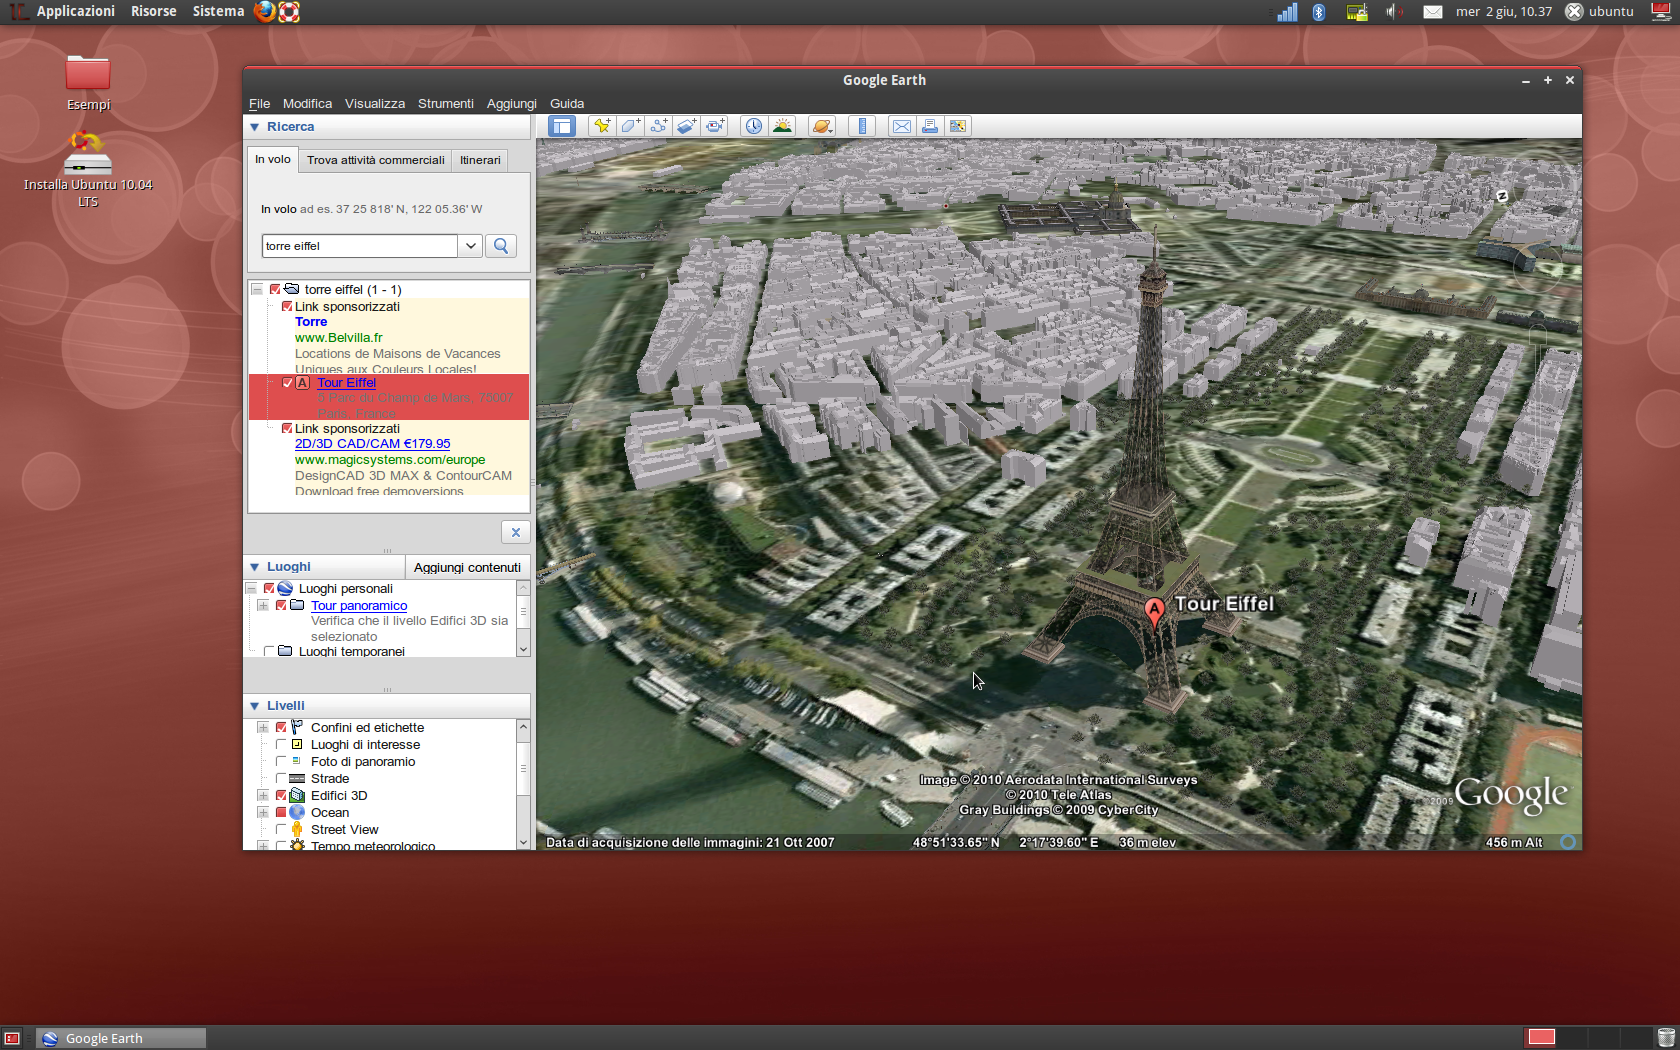The image size is (1680, 1050).
Task: Enable Foto di panoramio layer
Action: (x=281, y=761)
